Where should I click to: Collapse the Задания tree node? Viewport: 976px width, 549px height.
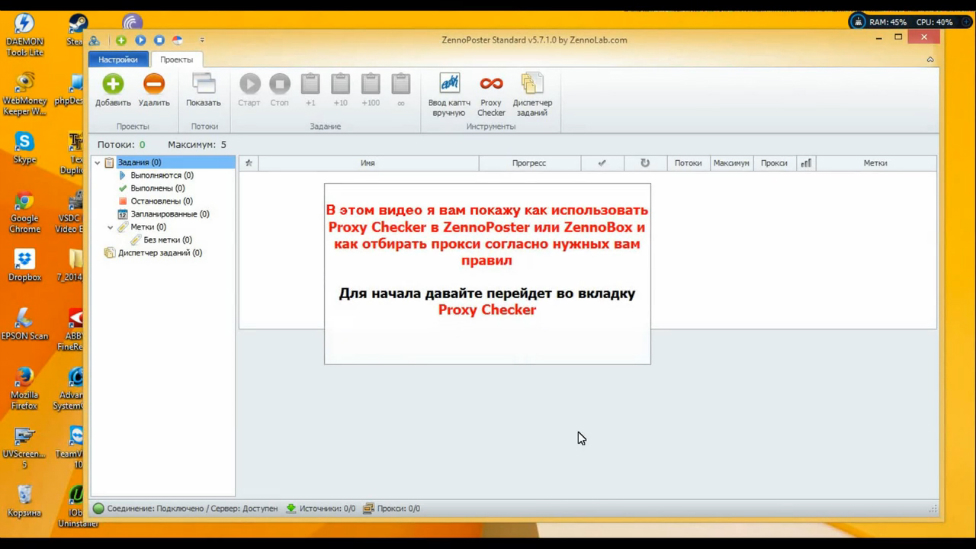(x=98, y=162)
